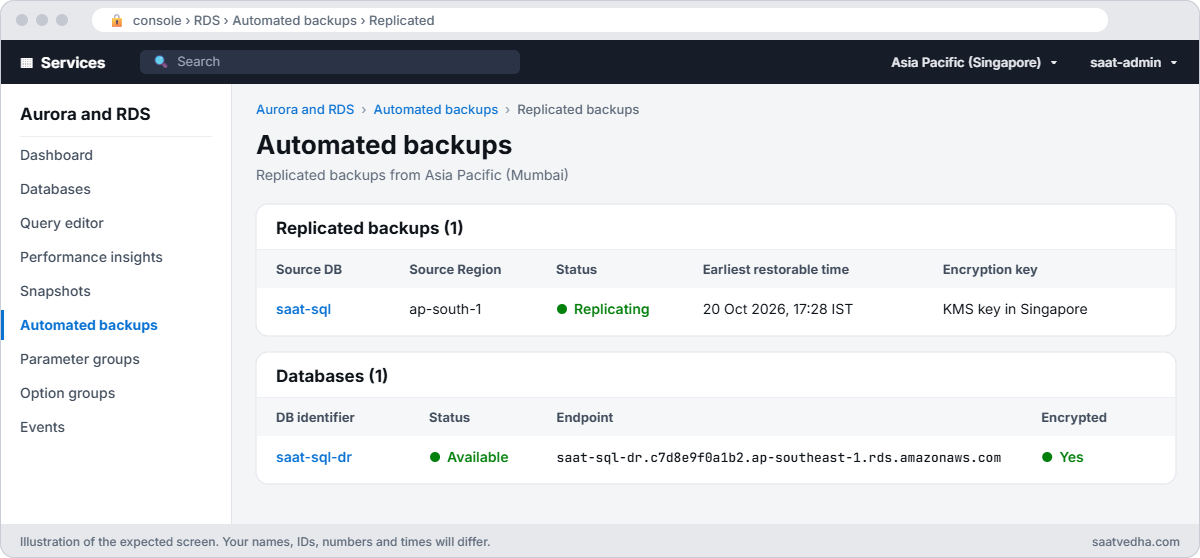Click the Databases (1) heading
The width and height of the screenshot is (1200, 558).
coord(332,376)
